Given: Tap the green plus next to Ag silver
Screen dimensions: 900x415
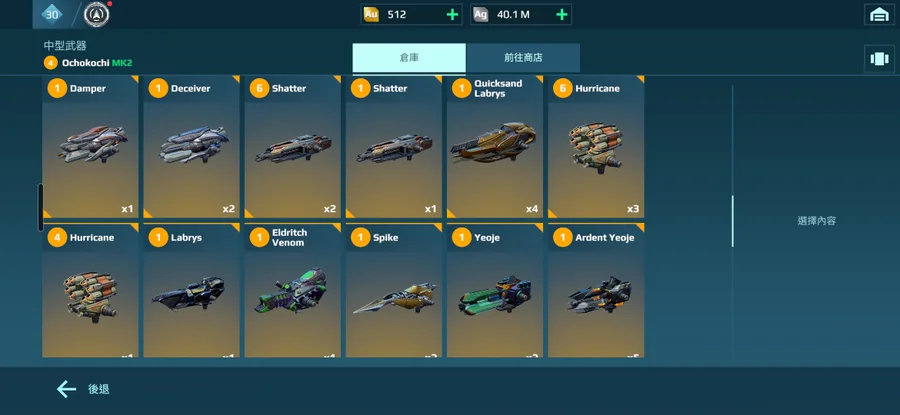Looking at the screenshot, I should 562,15.
